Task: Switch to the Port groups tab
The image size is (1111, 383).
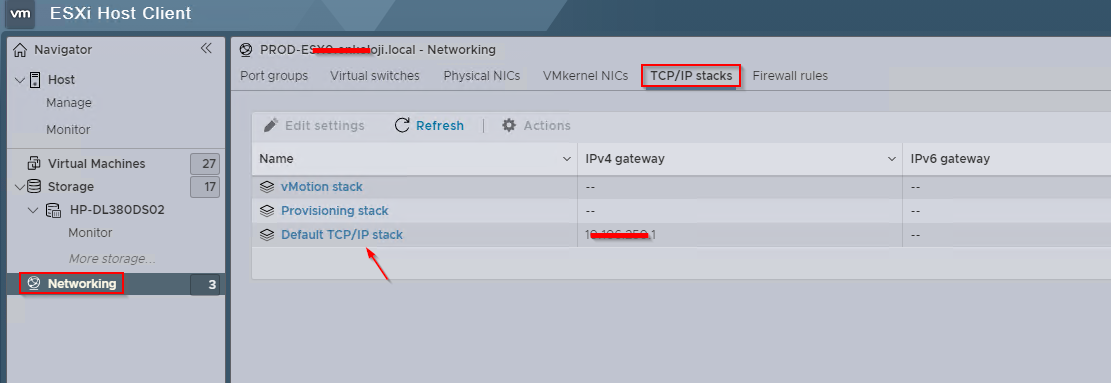Action: click(x=274, y=76)
